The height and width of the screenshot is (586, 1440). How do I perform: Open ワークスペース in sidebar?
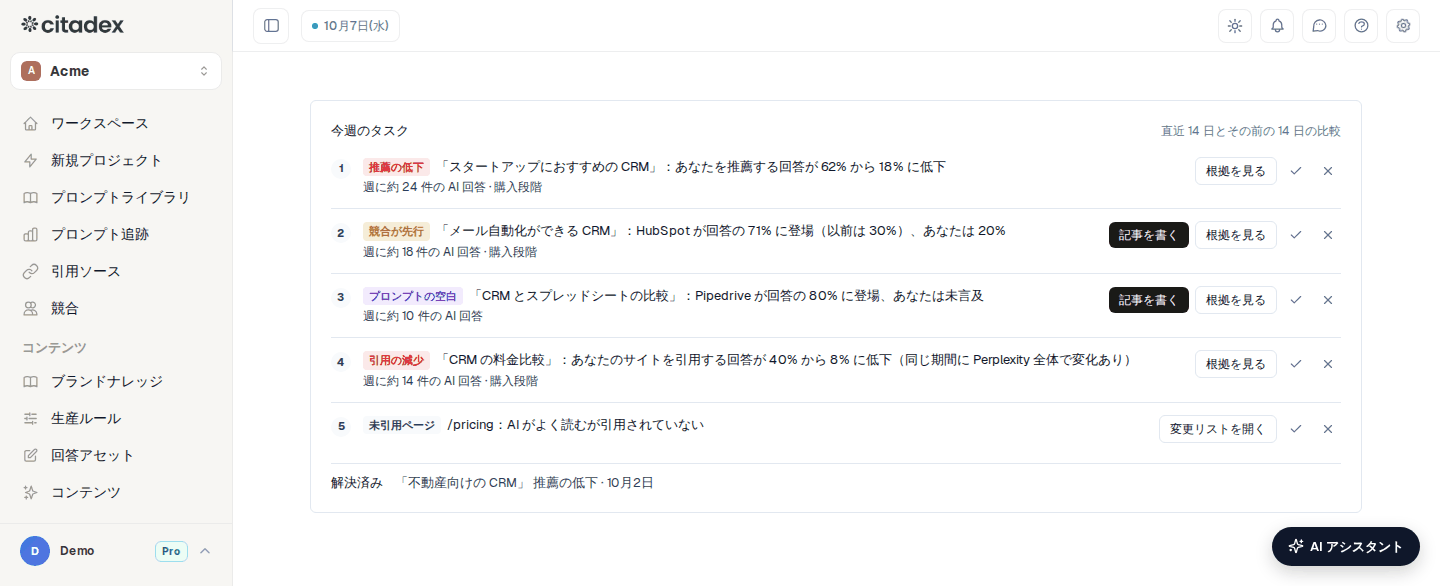116,123
